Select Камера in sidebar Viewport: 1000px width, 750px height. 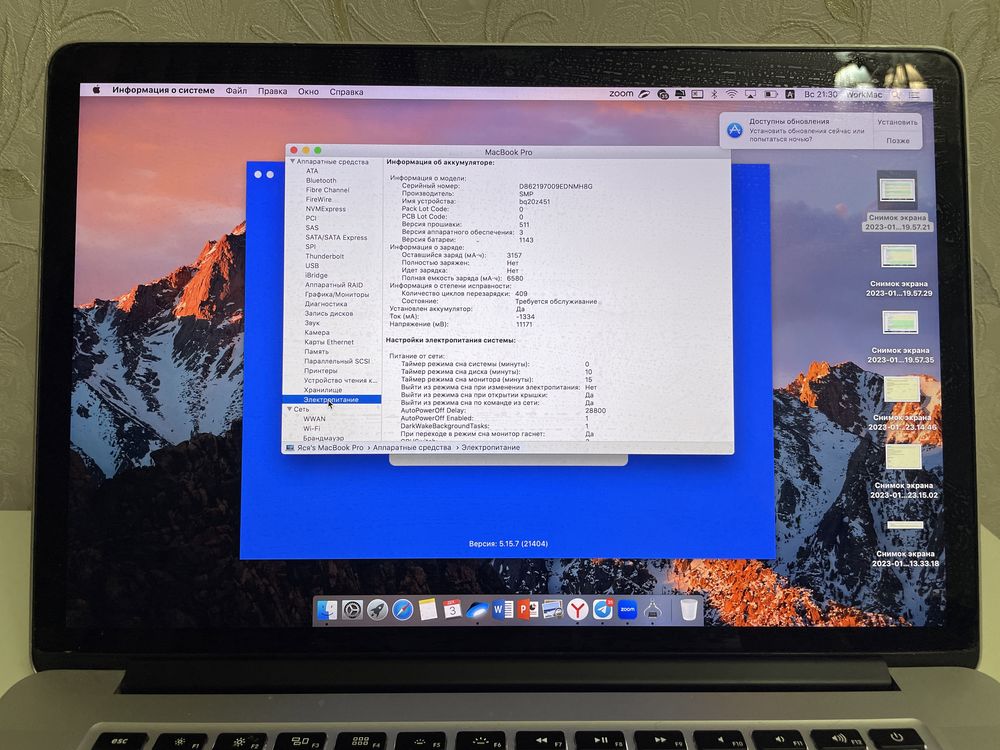point(317,332)
